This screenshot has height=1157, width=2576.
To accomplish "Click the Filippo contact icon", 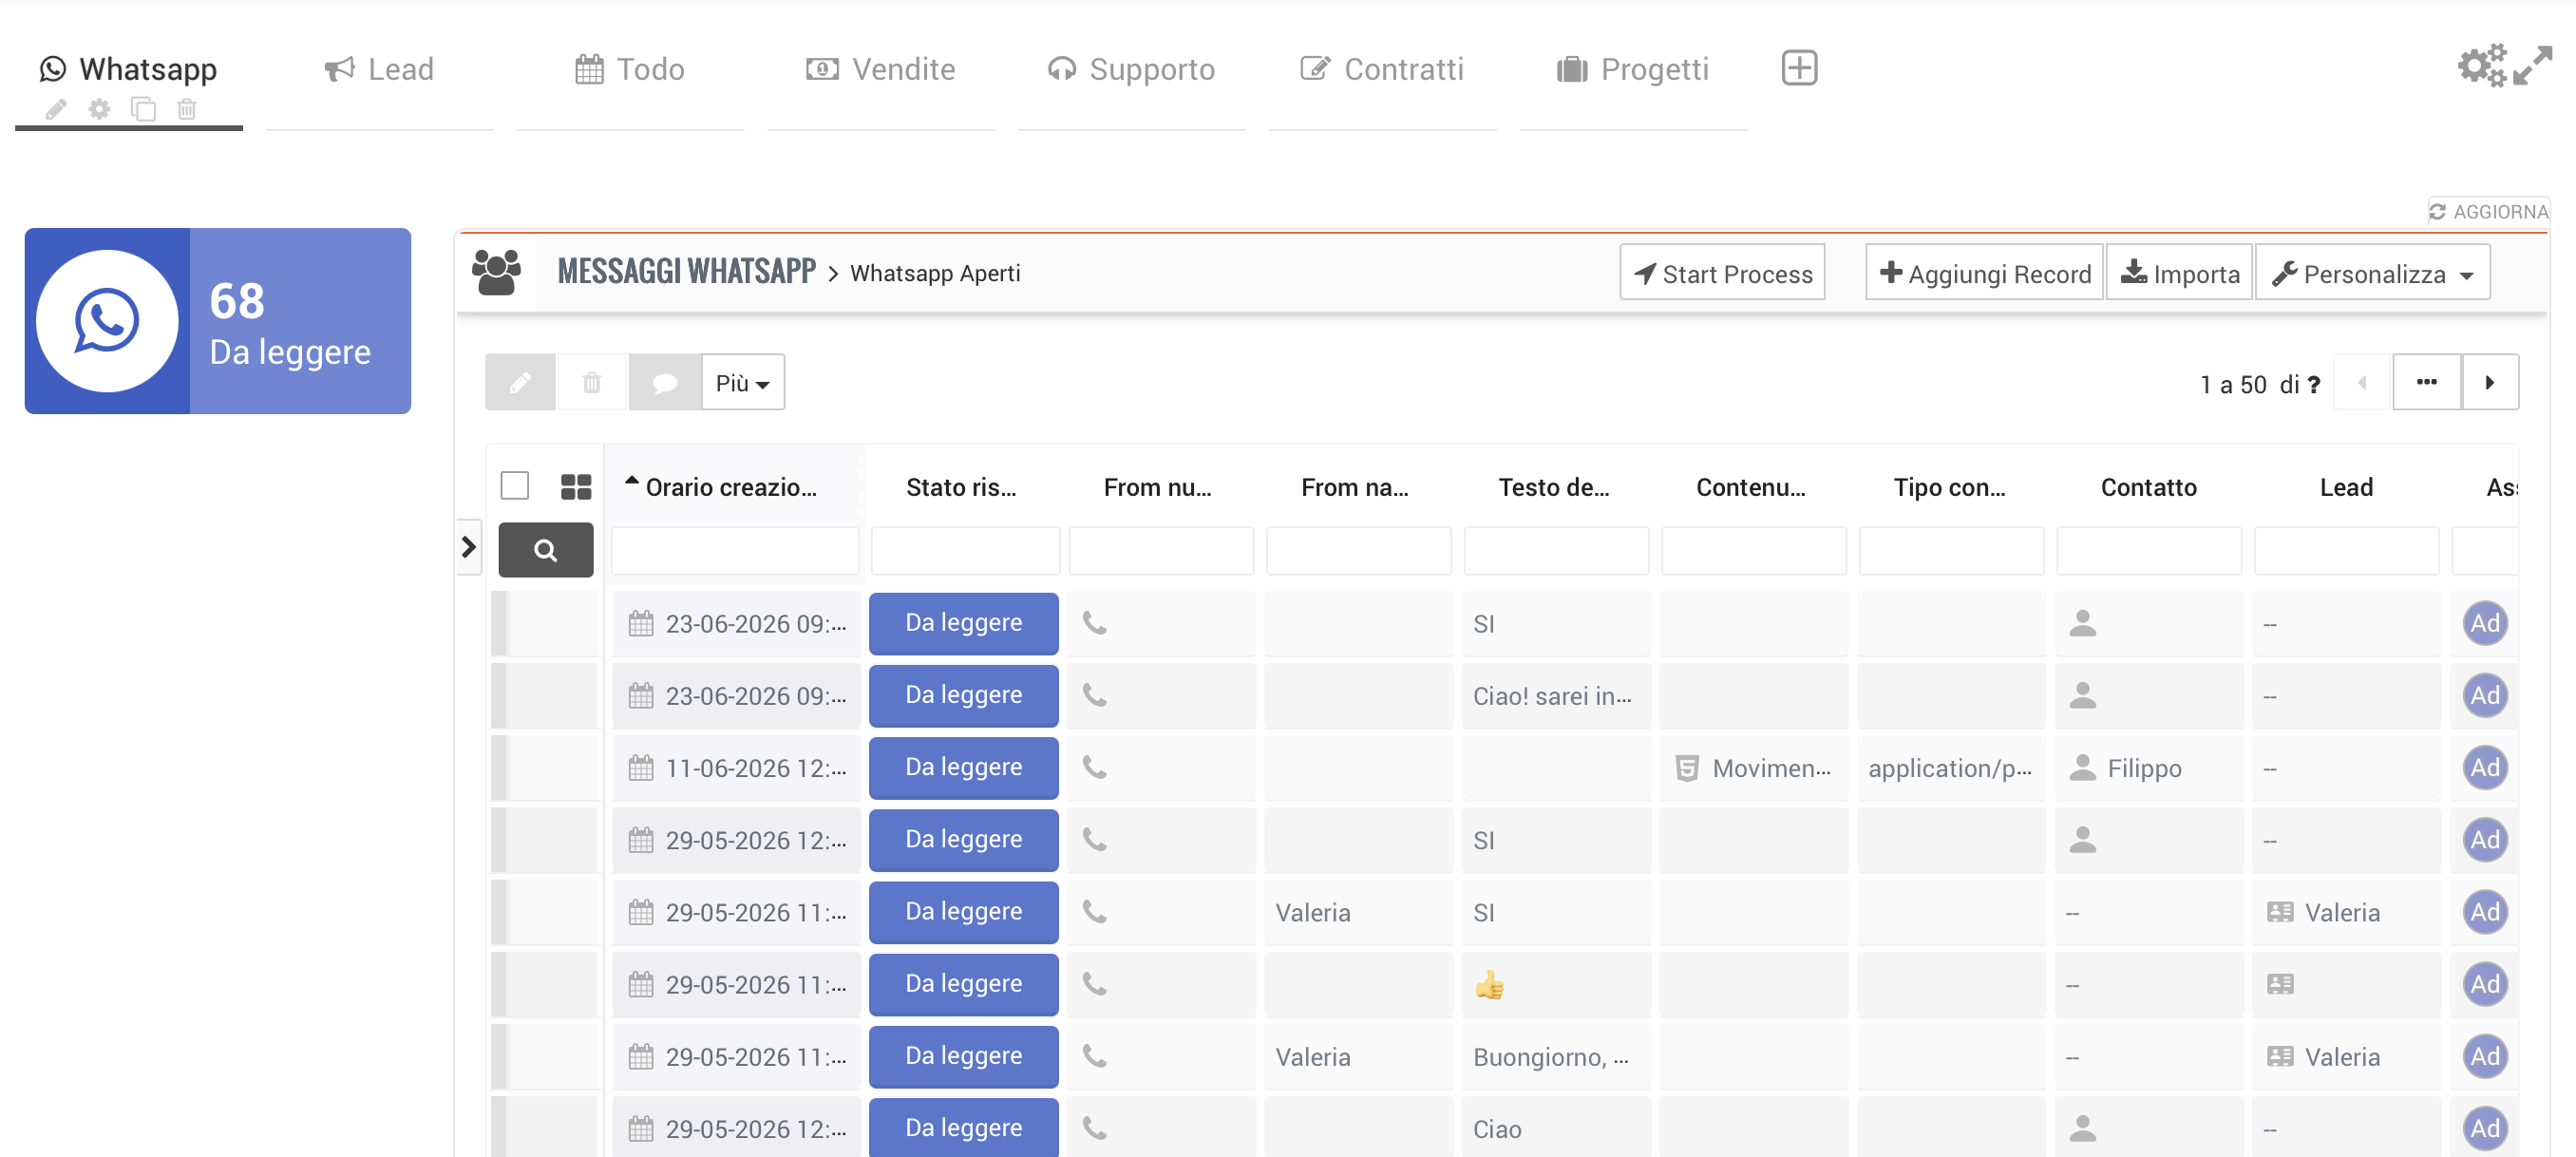I will (2083, 768).
